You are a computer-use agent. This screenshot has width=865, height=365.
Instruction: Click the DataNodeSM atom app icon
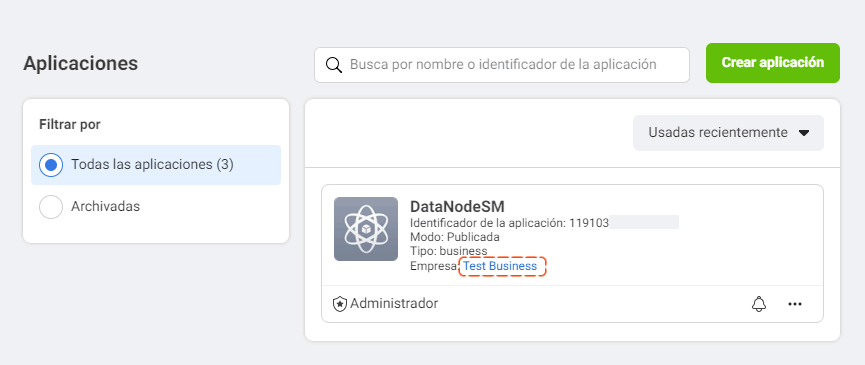tap(366, 229)
